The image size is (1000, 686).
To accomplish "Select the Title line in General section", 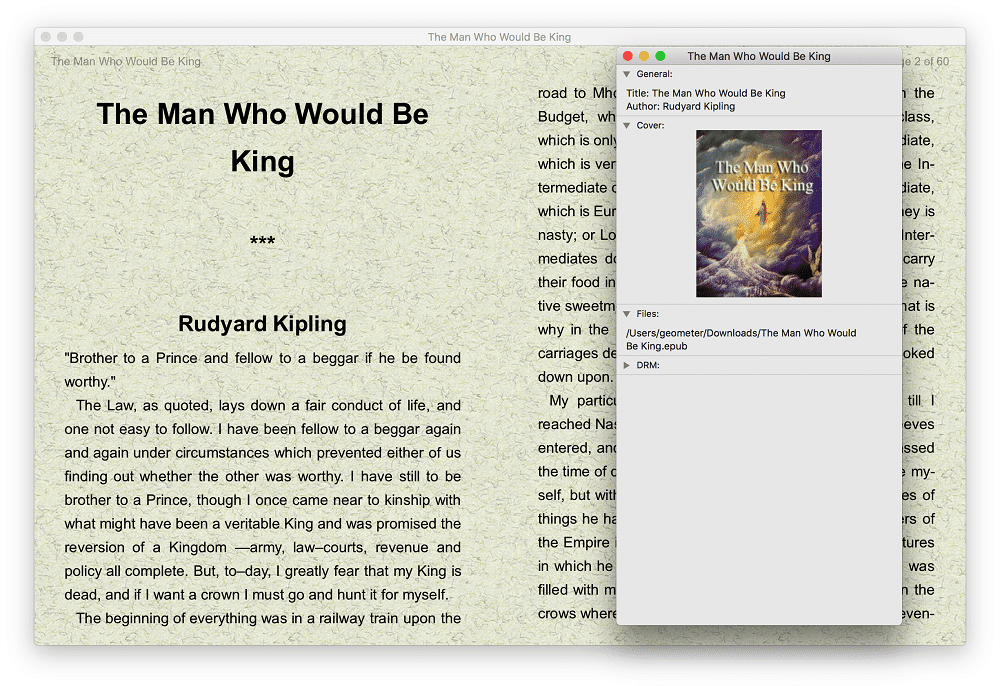I will [705, 93].
